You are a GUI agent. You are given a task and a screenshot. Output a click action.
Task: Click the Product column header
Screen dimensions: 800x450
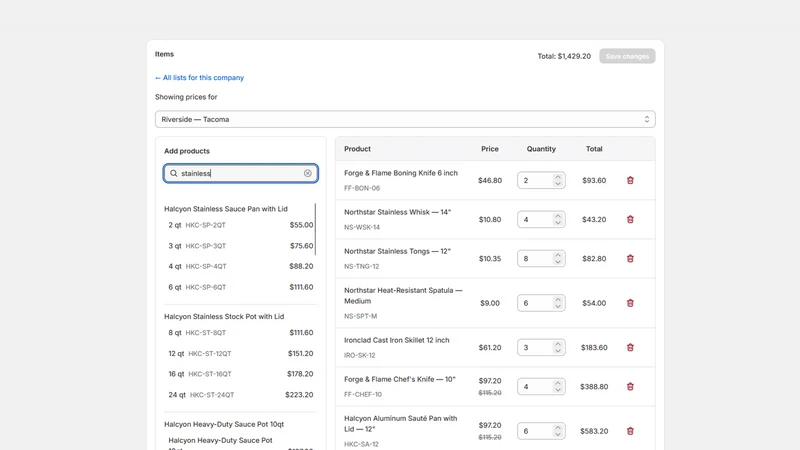[x=357, y=149]
